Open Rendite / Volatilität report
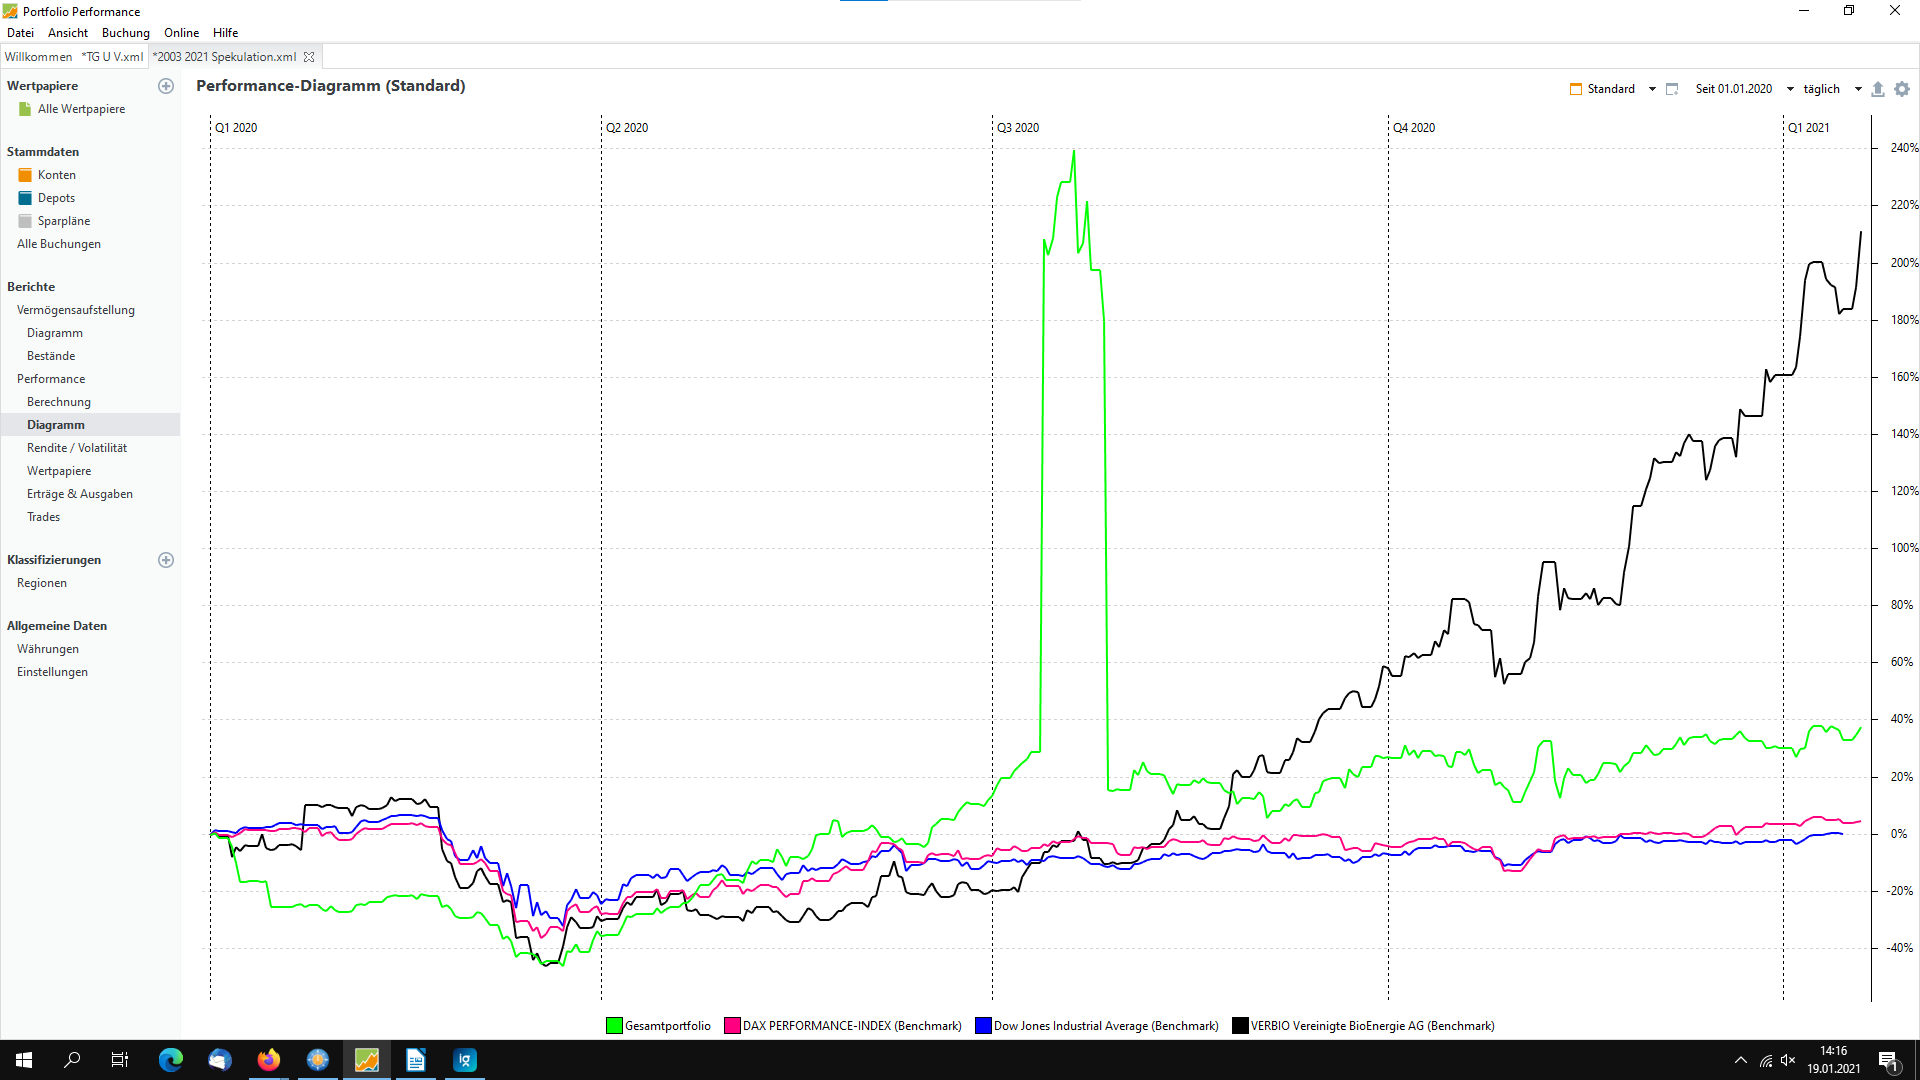 coord(77,448)
